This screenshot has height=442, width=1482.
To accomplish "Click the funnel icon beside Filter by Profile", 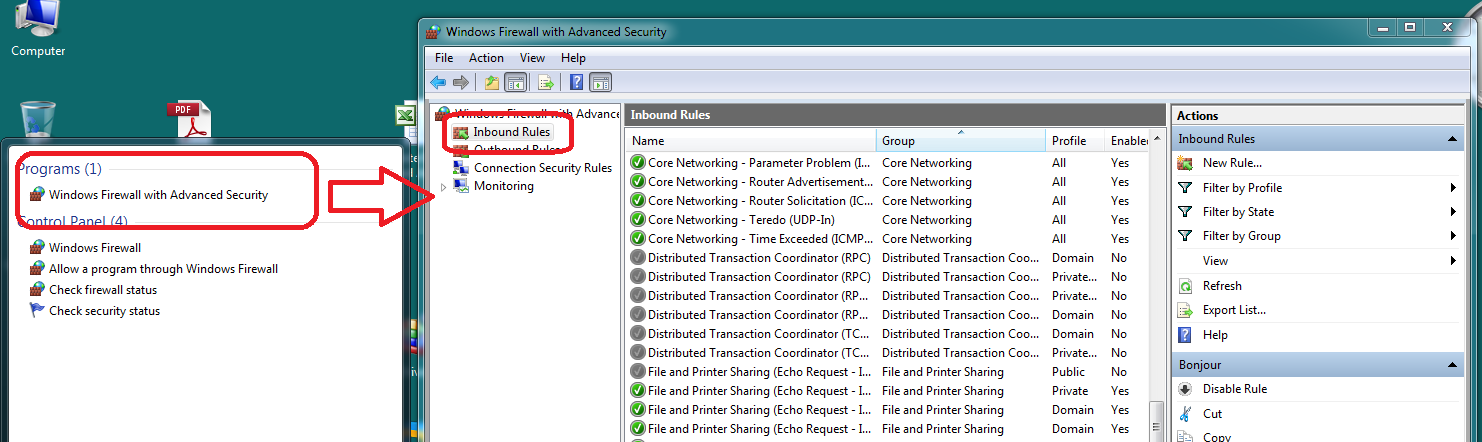I will pos(1185,187).
